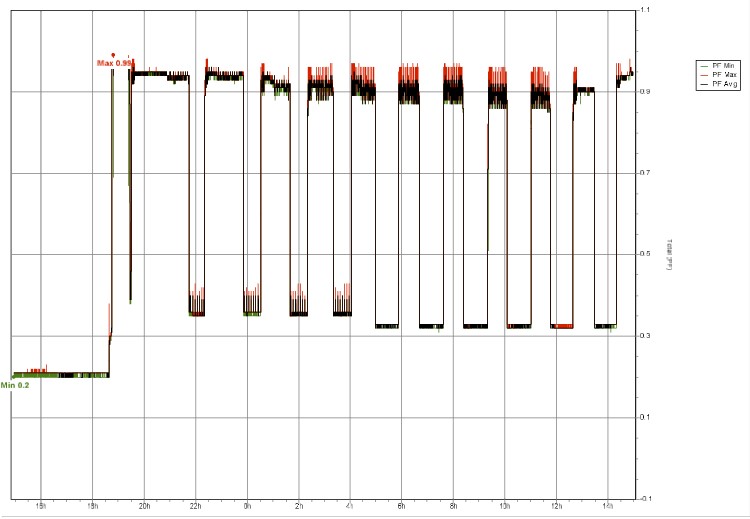The height and width of the screenshot is (519, 750).
Task: Click the 0.5 value on the Y axis
Action: pos(643,254)
